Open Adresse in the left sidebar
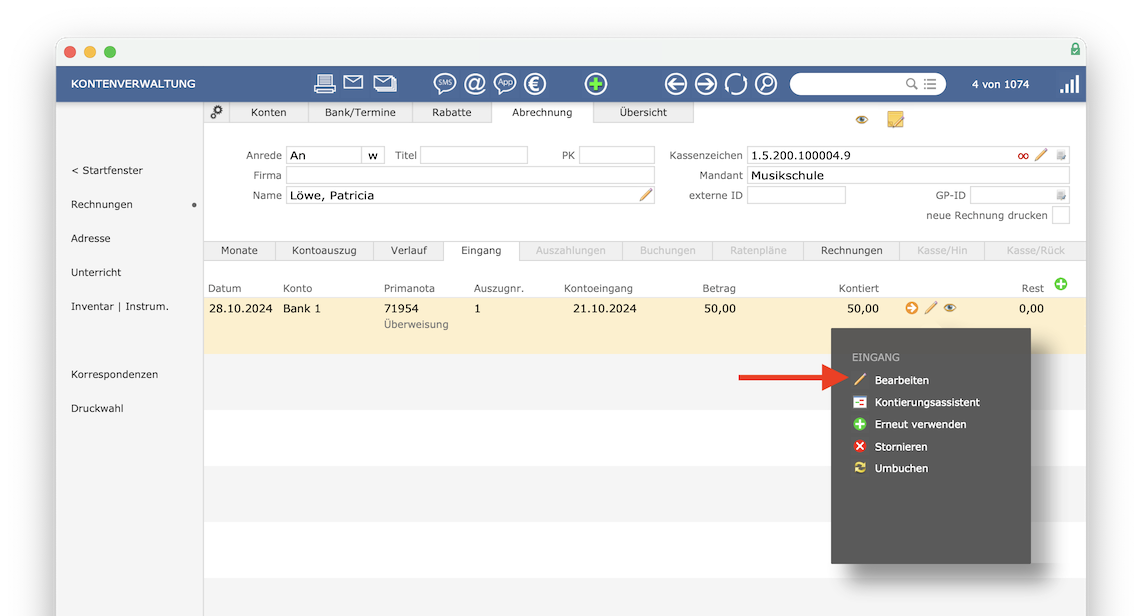The height and width of the screenshot is (616, 1142). tap(91, 238)
